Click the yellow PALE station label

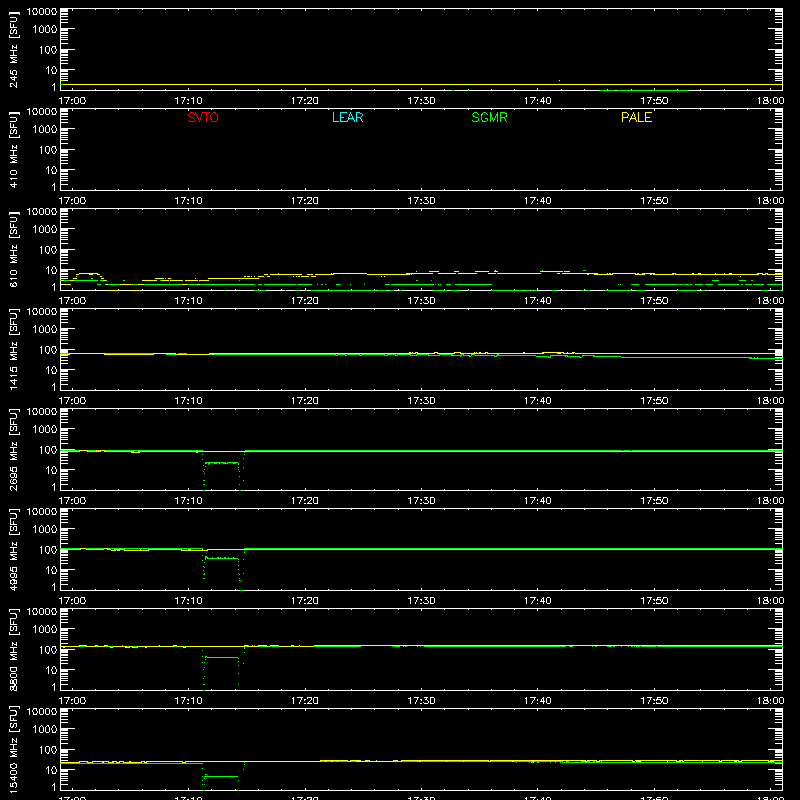(636, 117)
